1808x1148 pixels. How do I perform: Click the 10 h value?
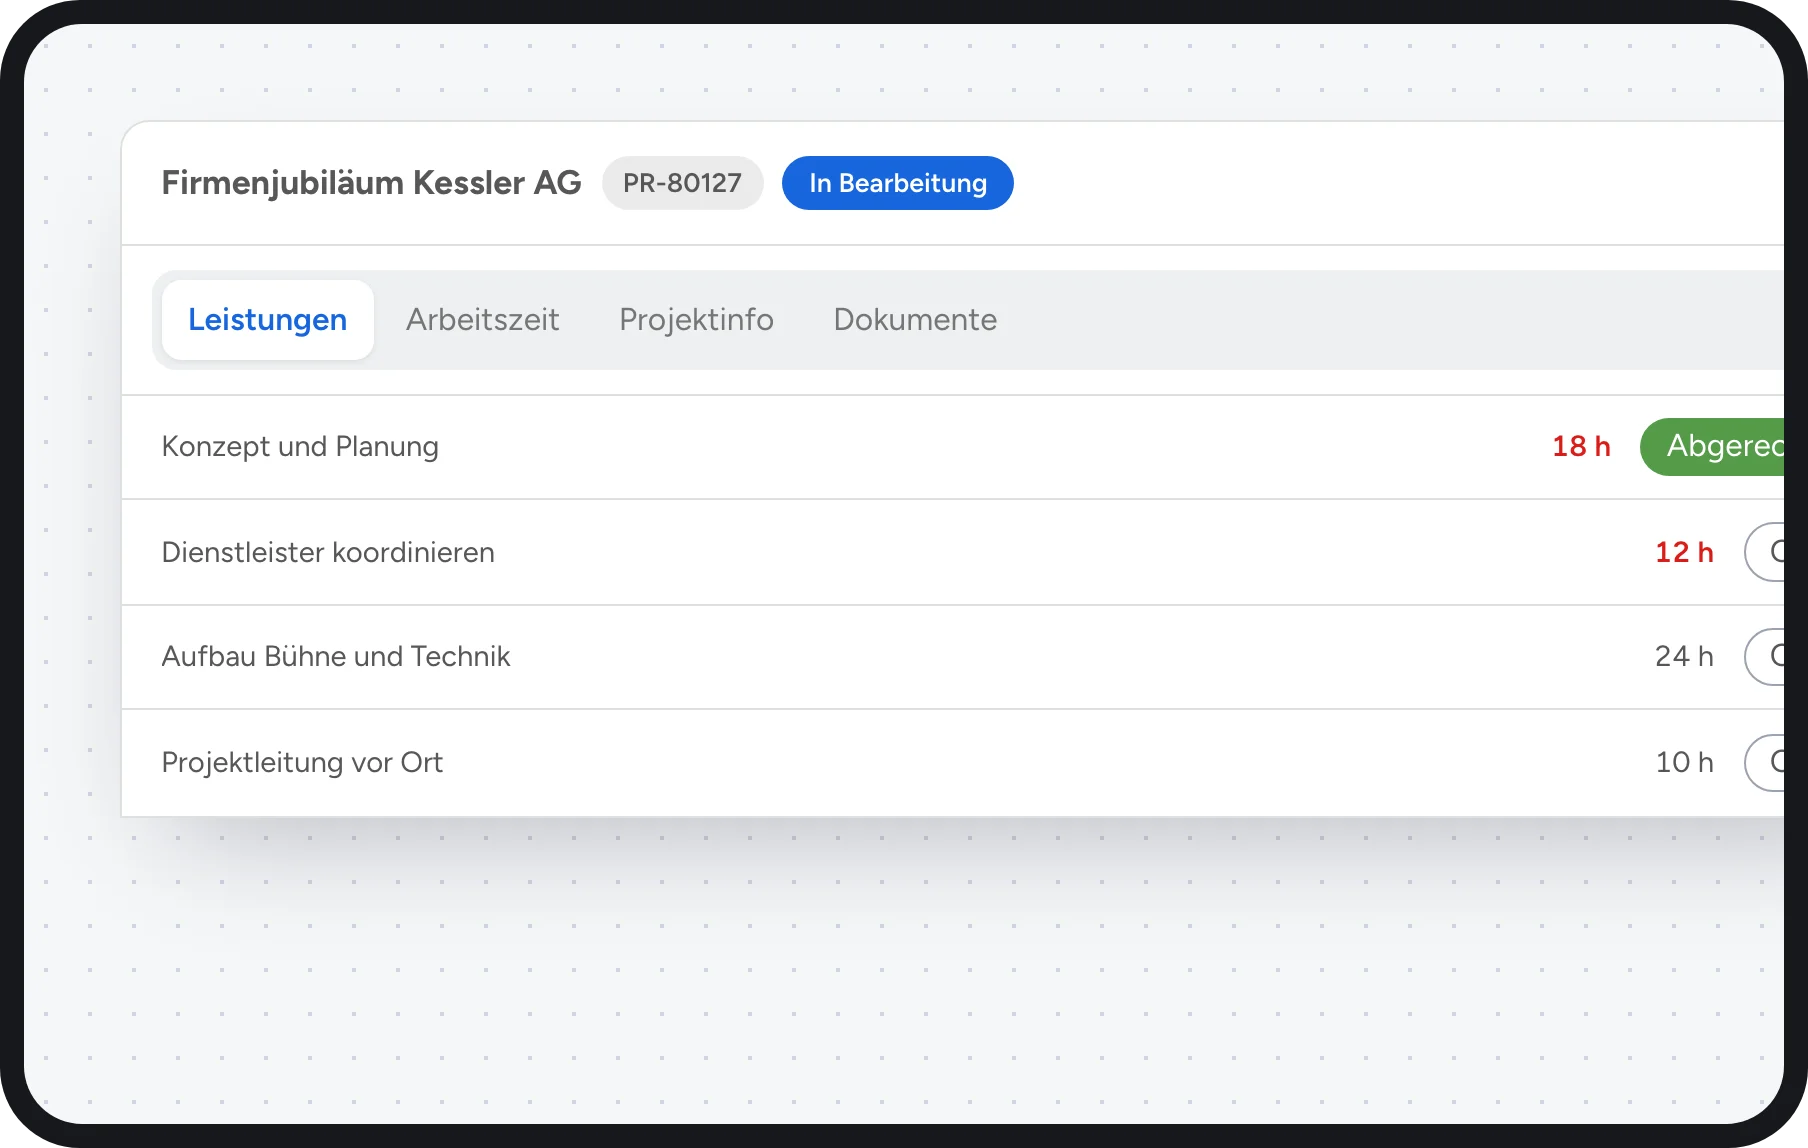click(1684, 762)
